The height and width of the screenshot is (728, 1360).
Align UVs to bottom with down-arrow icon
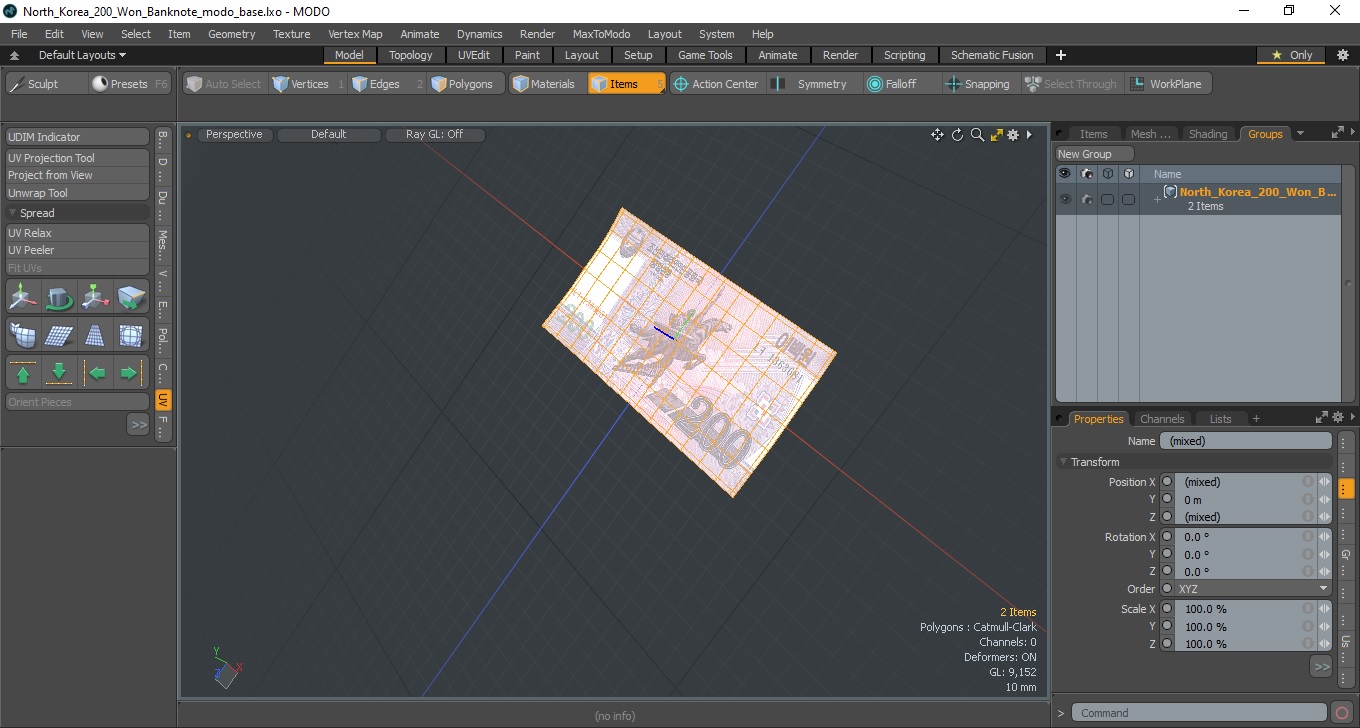click(59, 373)
